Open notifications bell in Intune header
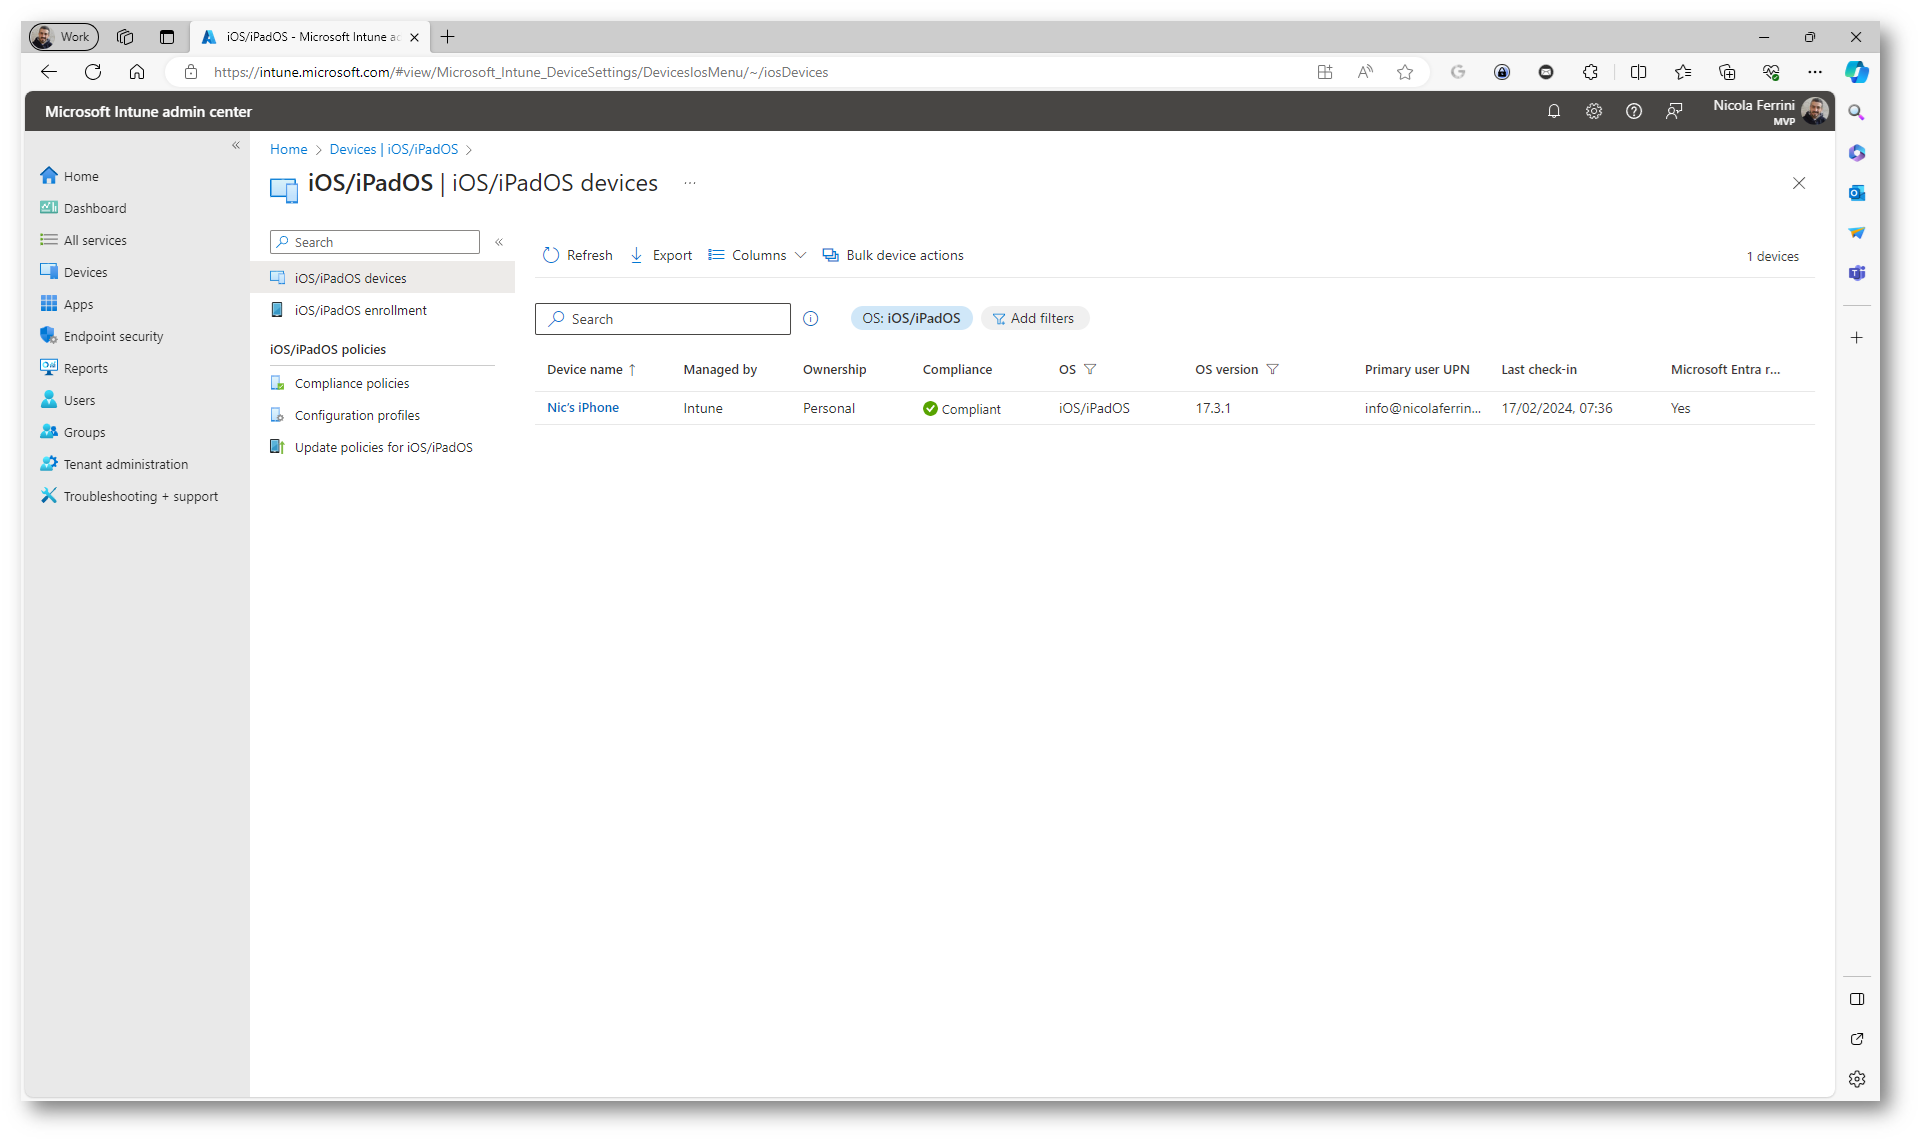Image resolution: width=1922 pixels, height=1143 pixels. pos(1554,111)
